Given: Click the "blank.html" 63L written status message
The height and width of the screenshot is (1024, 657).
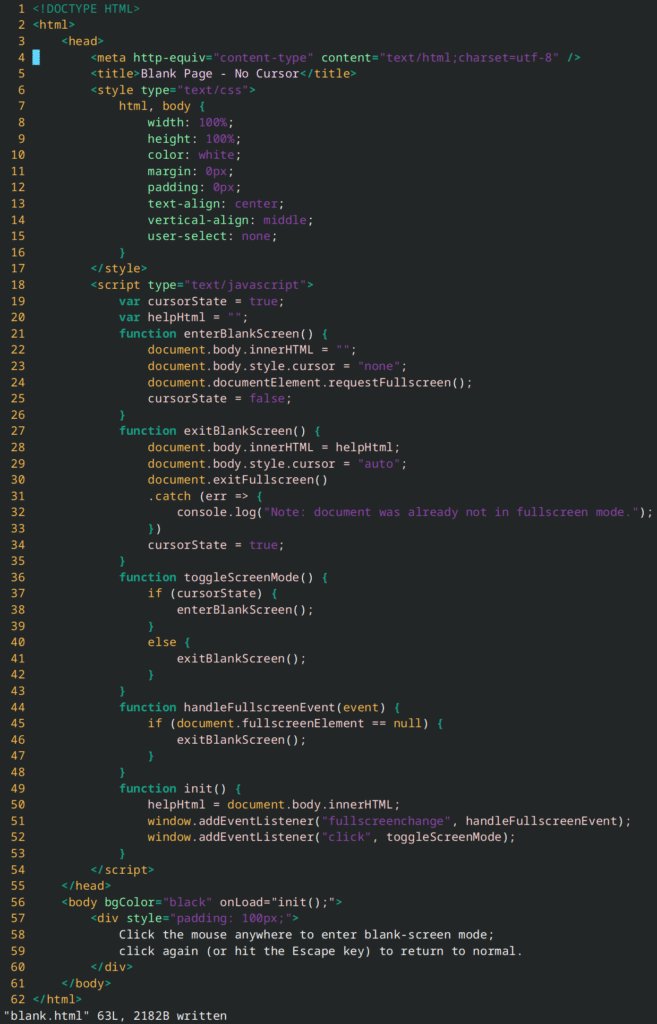Looking at the screenshot, I should click(x=115, y=1016).
